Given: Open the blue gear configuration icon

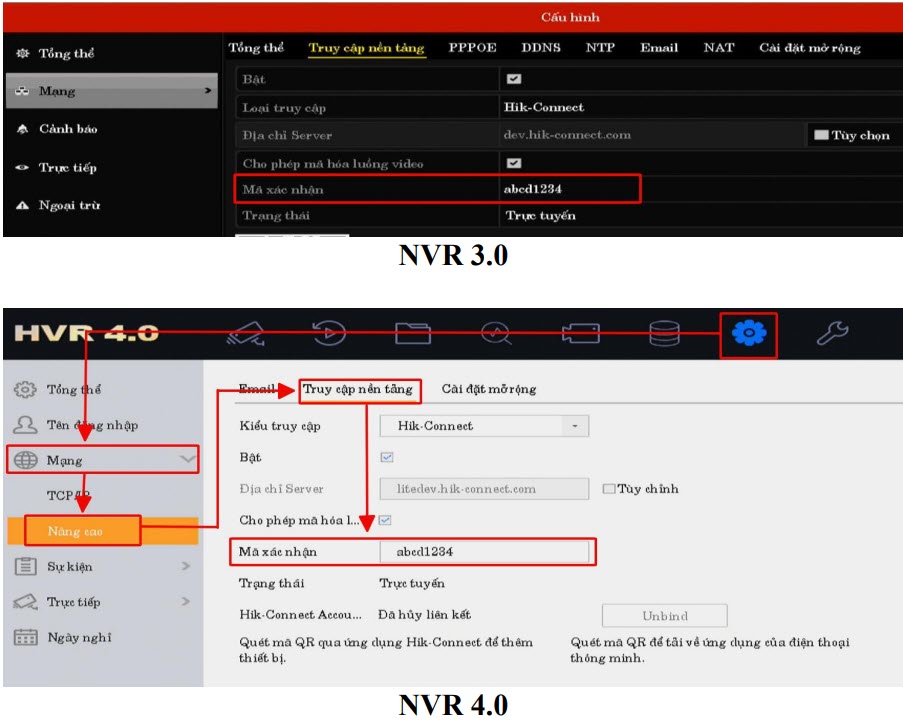Looking at the screenshot, I should pyautogui.click(x=748, y=334).
